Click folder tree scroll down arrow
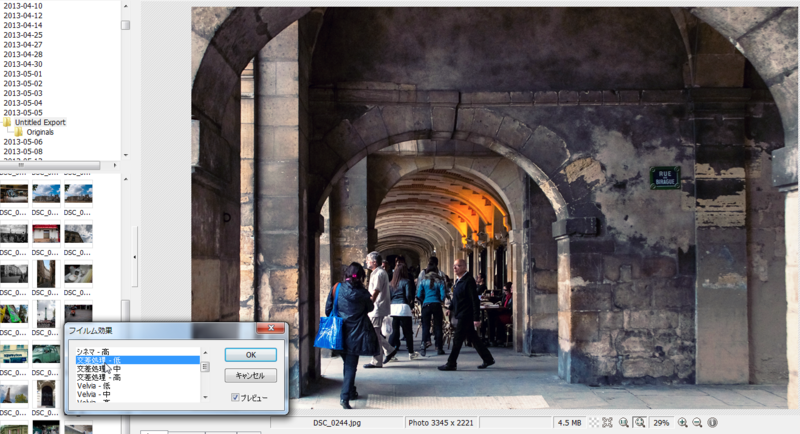Screen dimensions: 800x434 [126, 155]
